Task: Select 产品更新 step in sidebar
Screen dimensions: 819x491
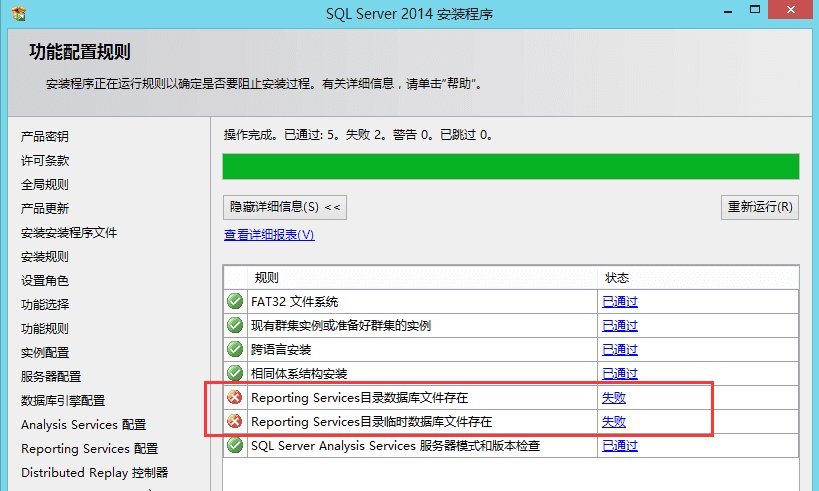Action: tap(45, 208)
